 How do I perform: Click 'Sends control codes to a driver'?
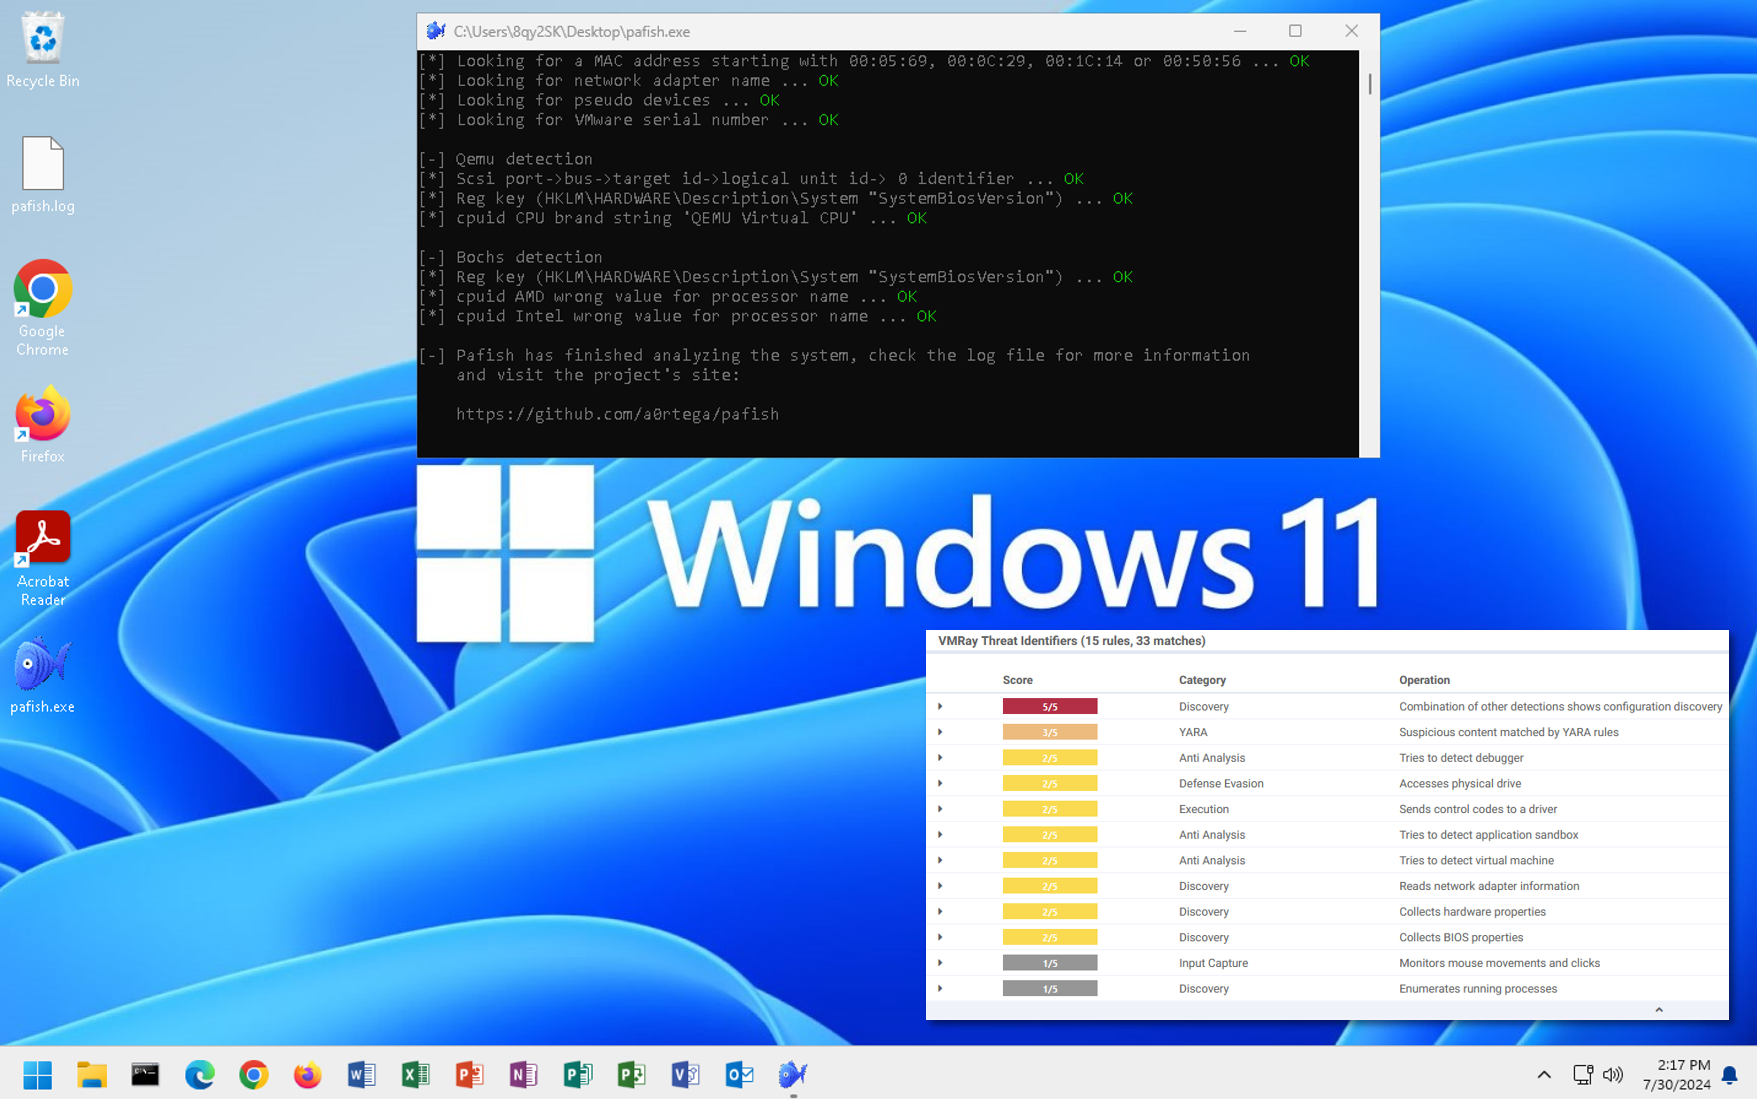[1478, 809]
